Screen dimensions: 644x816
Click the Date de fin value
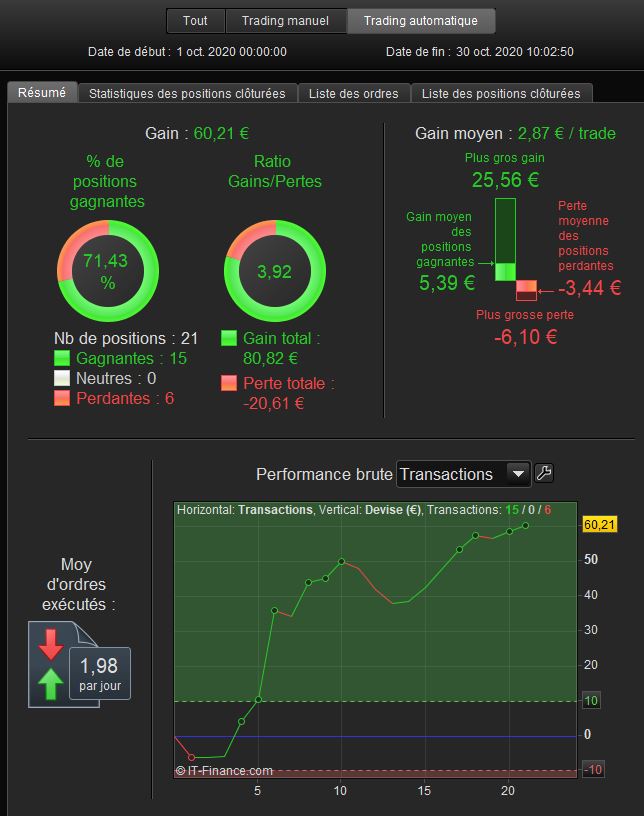pyautogui.click(x=515, y=52)
